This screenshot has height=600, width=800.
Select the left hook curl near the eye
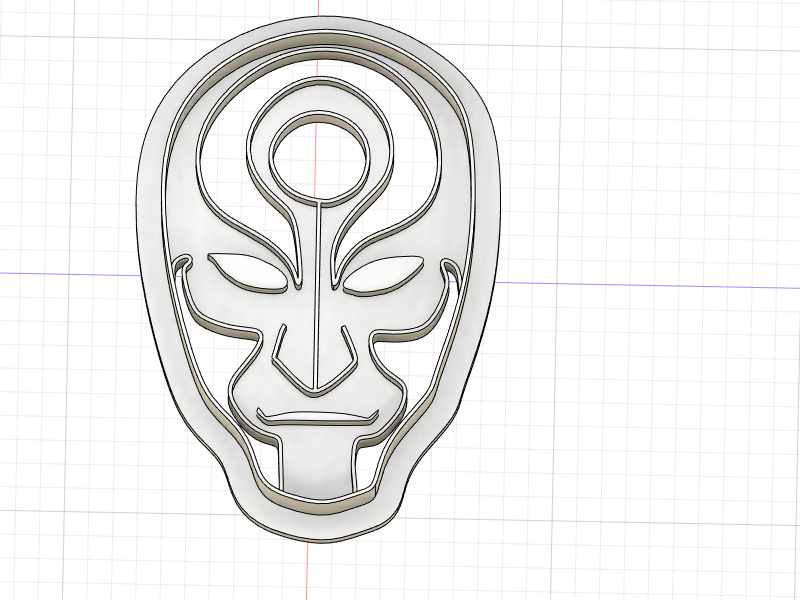click(x=183, y=265)
